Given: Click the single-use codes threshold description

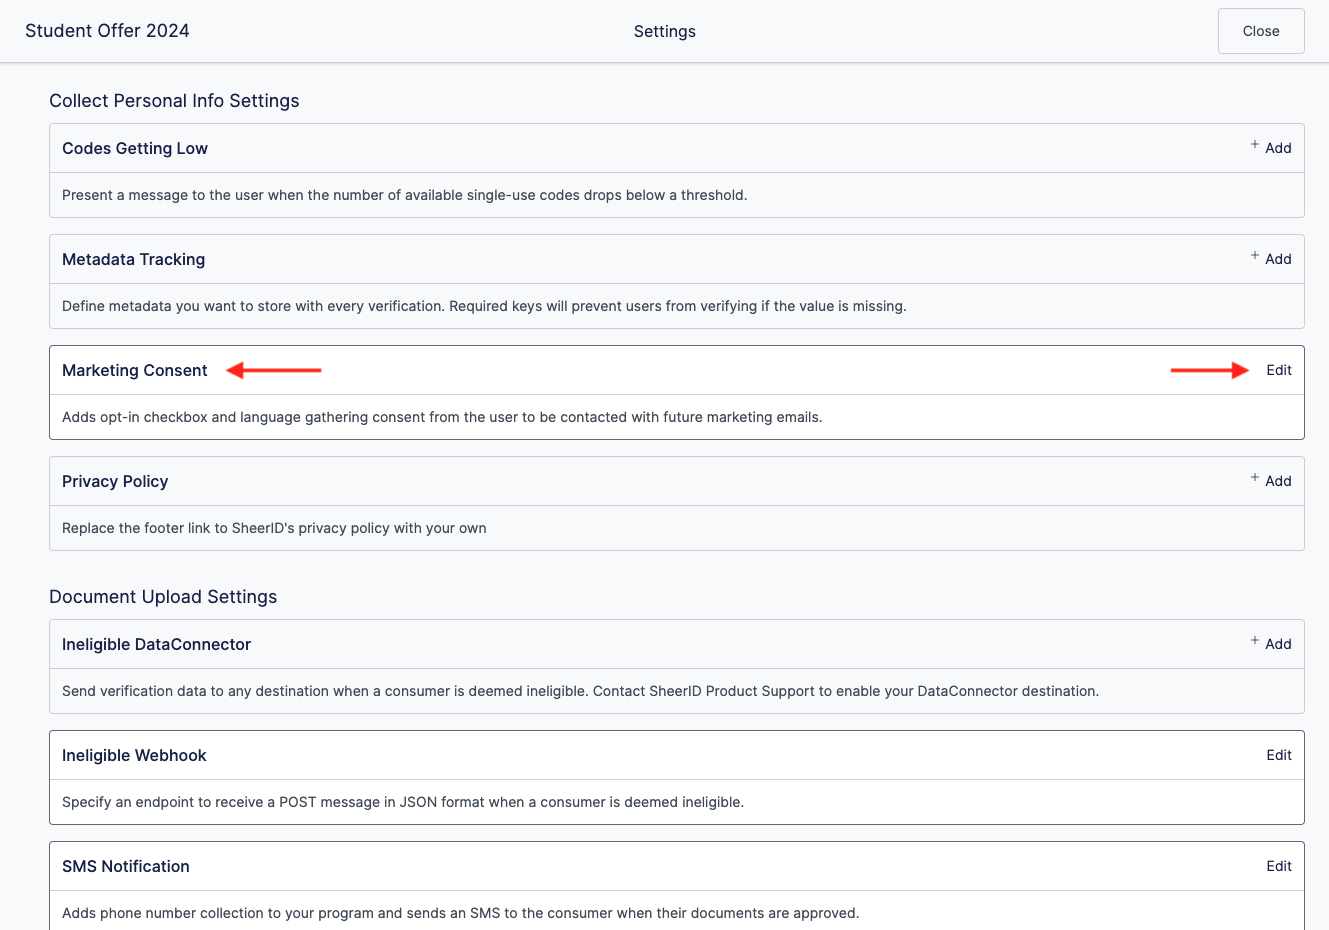Looking at the screenshot, I should 405,195.
